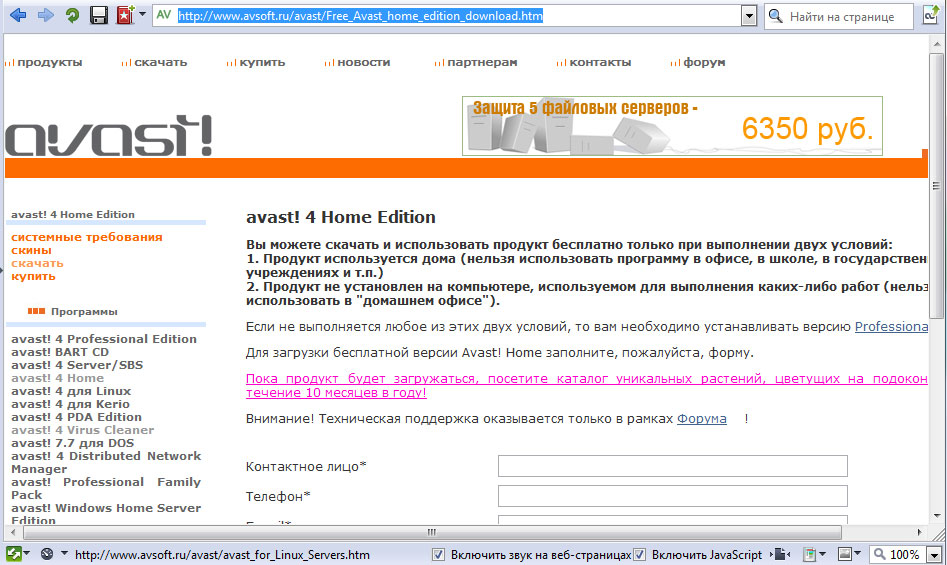Open avast! 4 Virus Cleaner link
The image size is (947, 565).
pyautogui.click(x=82, y=430)
